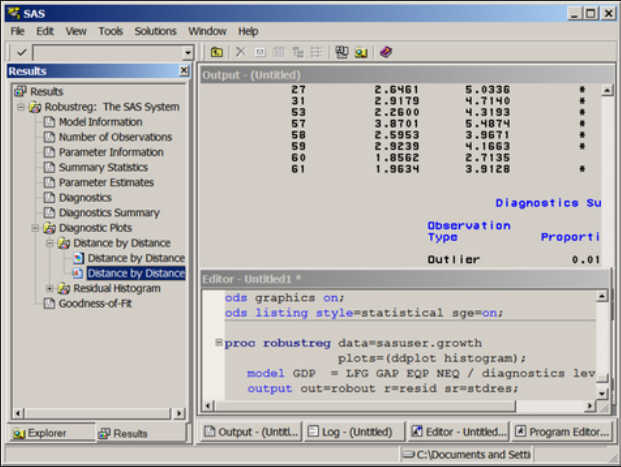621x467 pixels.
Task: Select Robustreg: The SAS System folder
Action: pyautogui.click(x=112, y=107)
